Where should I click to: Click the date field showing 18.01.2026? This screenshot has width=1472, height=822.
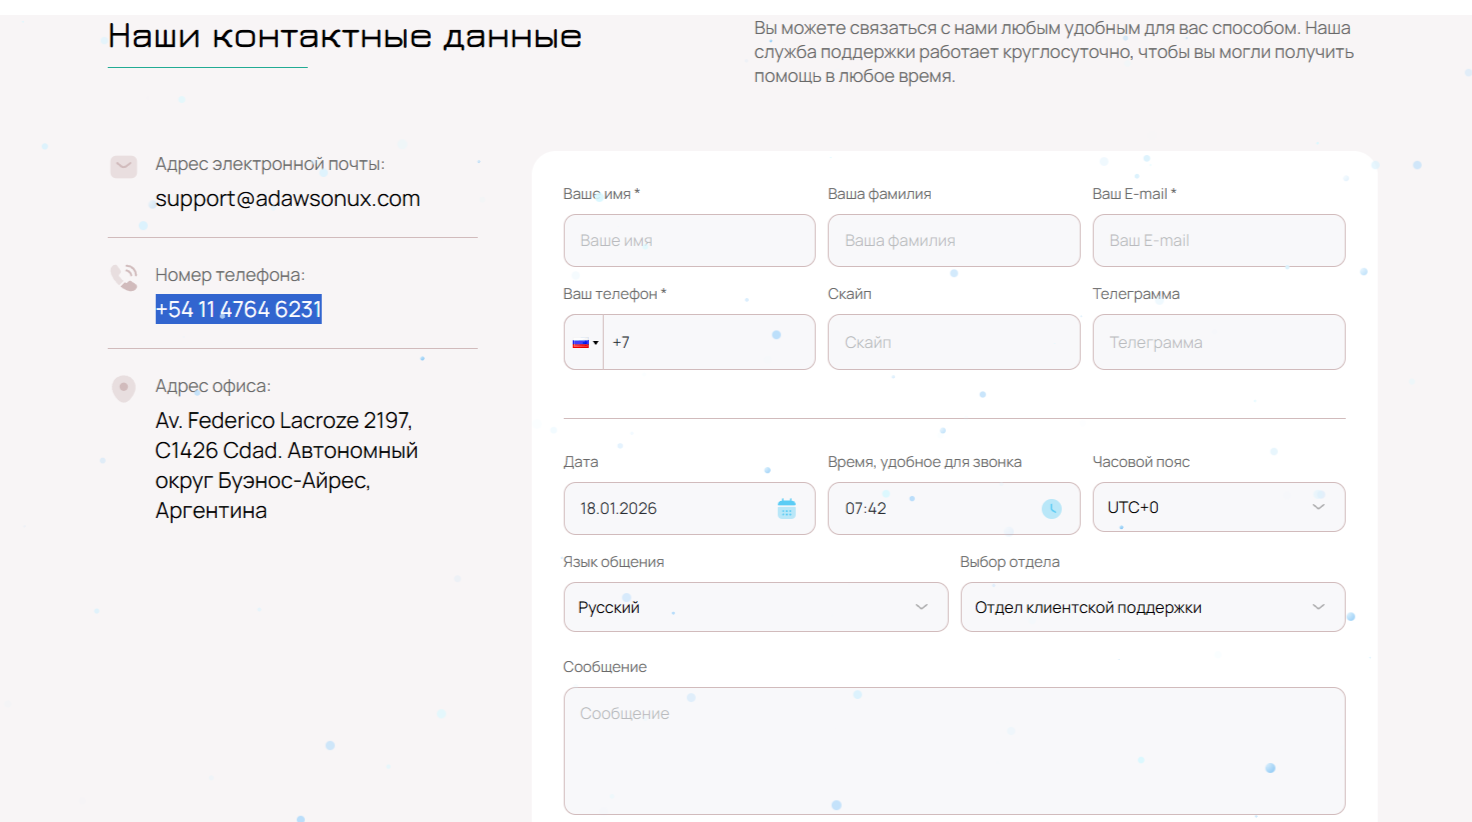[670, 509]
